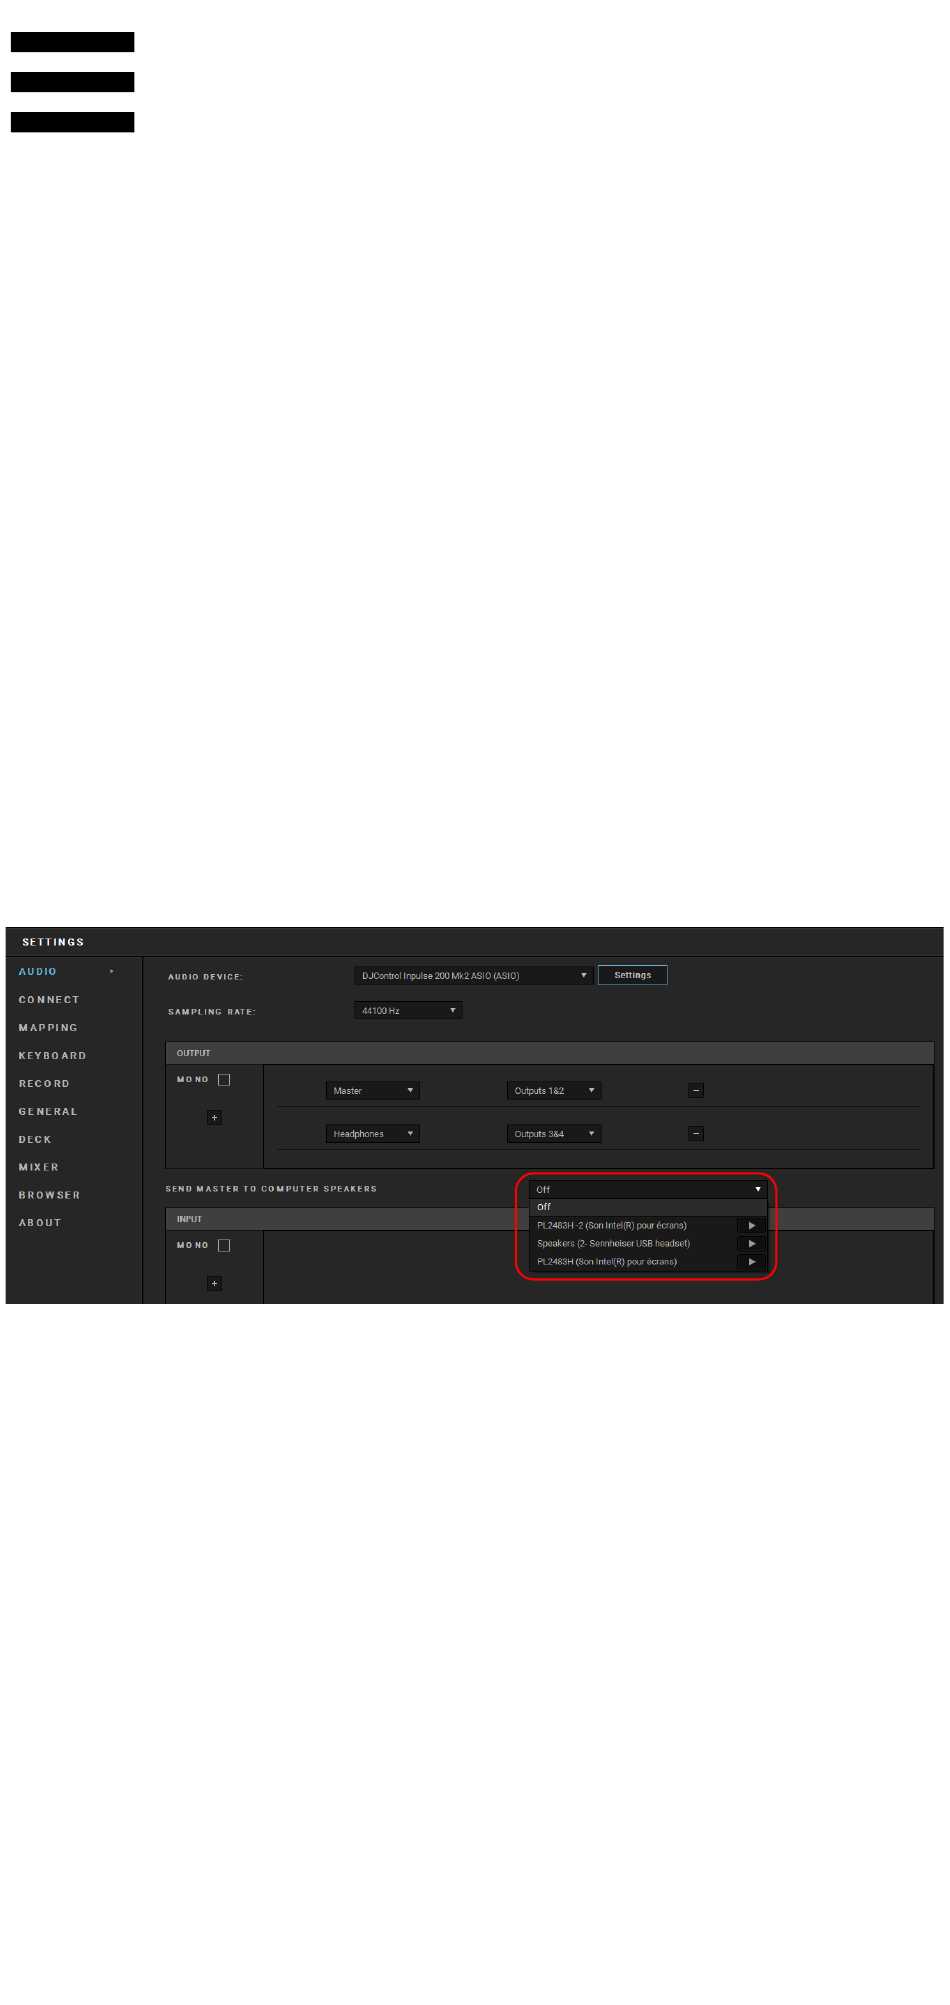
Task: Click play arrow beside last PL2483H device
Action: click(x=751, y=1262)
